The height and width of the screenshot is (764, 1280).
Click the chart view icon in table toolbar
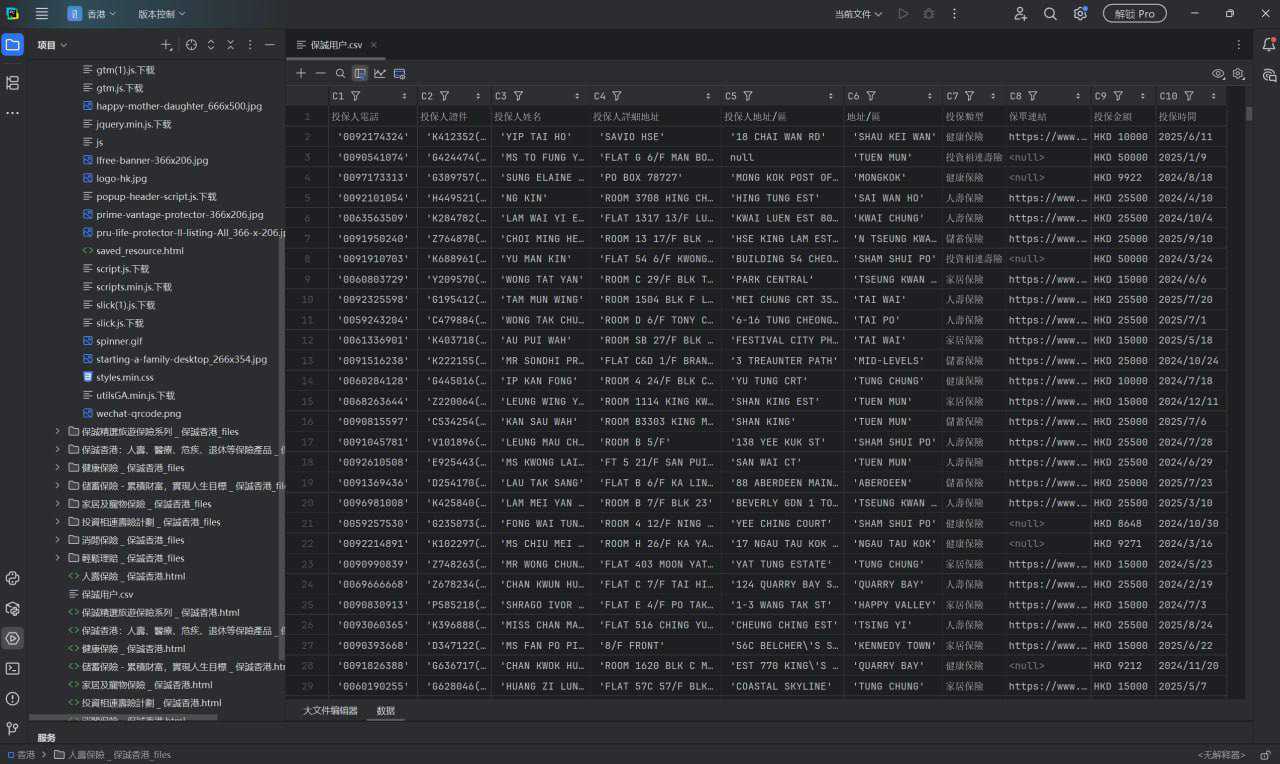[x=380, y=73]
